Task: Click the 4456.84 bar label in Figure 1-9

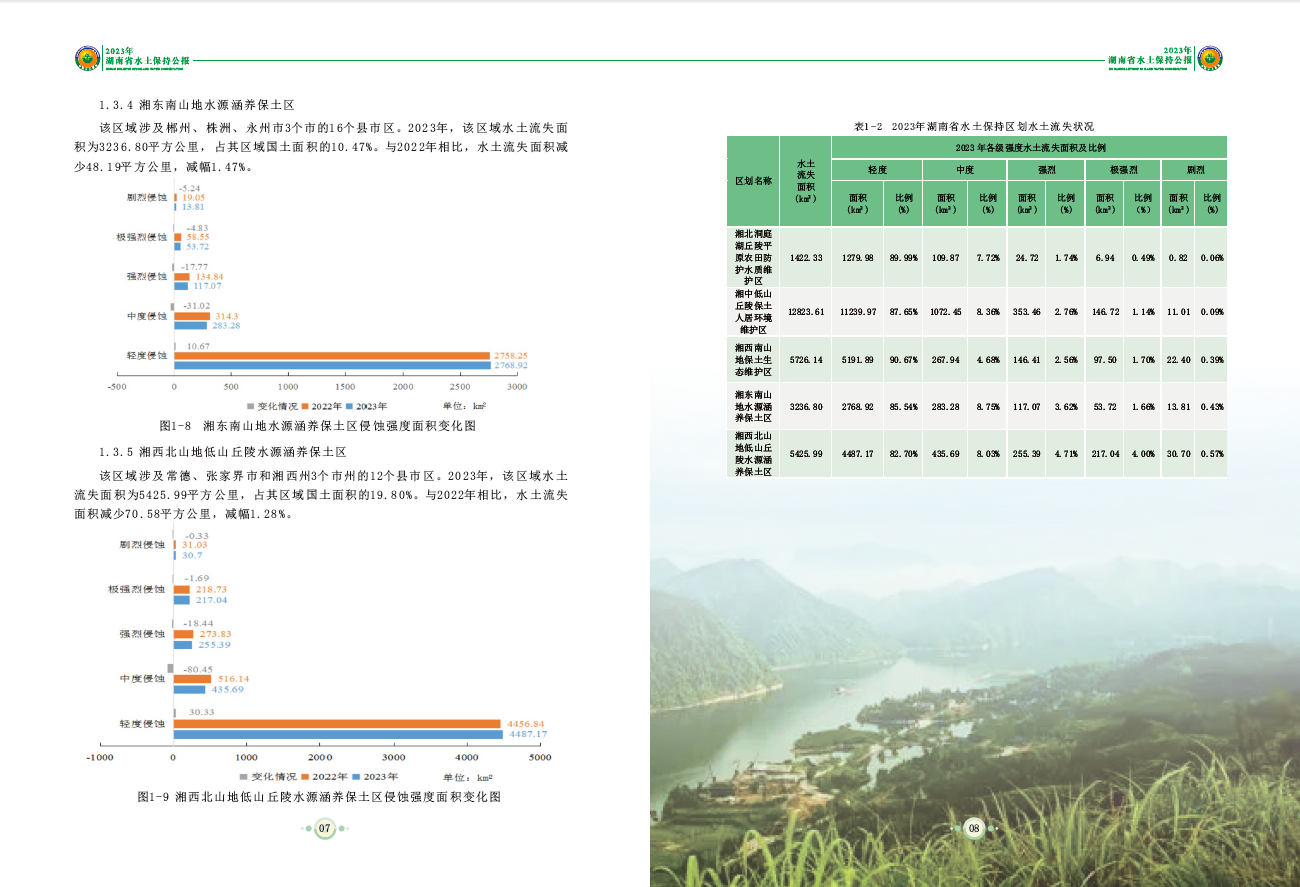Action: click(526, 723)
